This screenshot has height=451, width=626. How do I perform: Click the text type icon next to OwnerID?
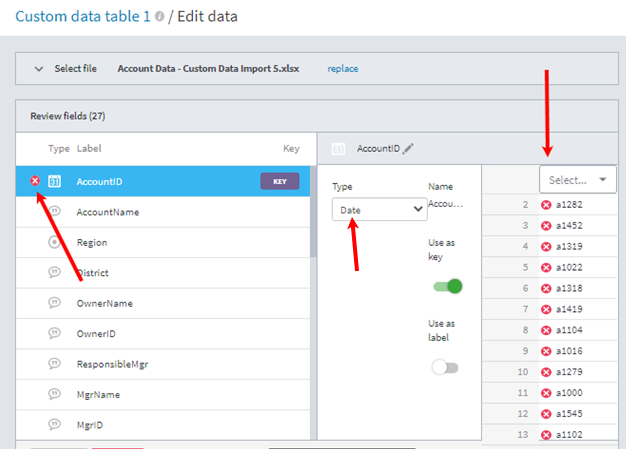pyautogui.click(x=54, y=333)
